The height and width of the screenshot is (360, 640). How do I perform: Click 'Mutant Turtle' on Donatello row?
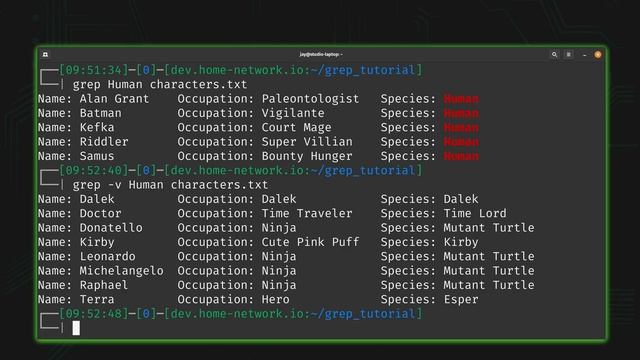tap(489, 228)
